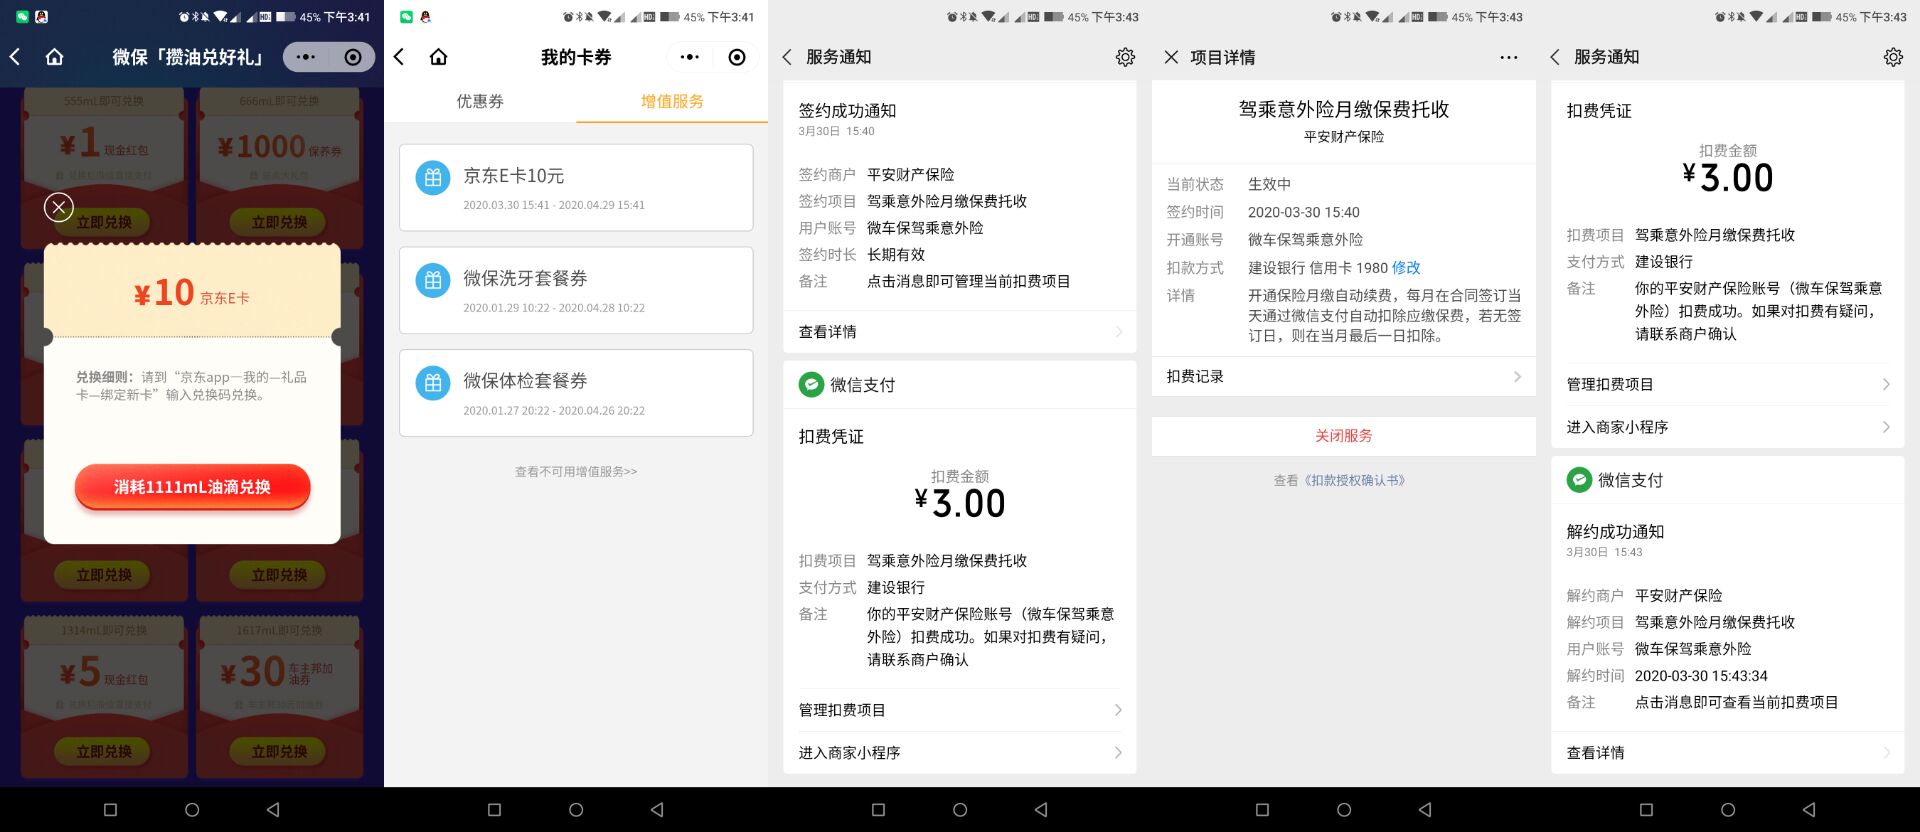This screenshot has width=1920, height=832.
Task: Tap Android home button on 我的卡券 screen
Action: (x=576, y=810)
